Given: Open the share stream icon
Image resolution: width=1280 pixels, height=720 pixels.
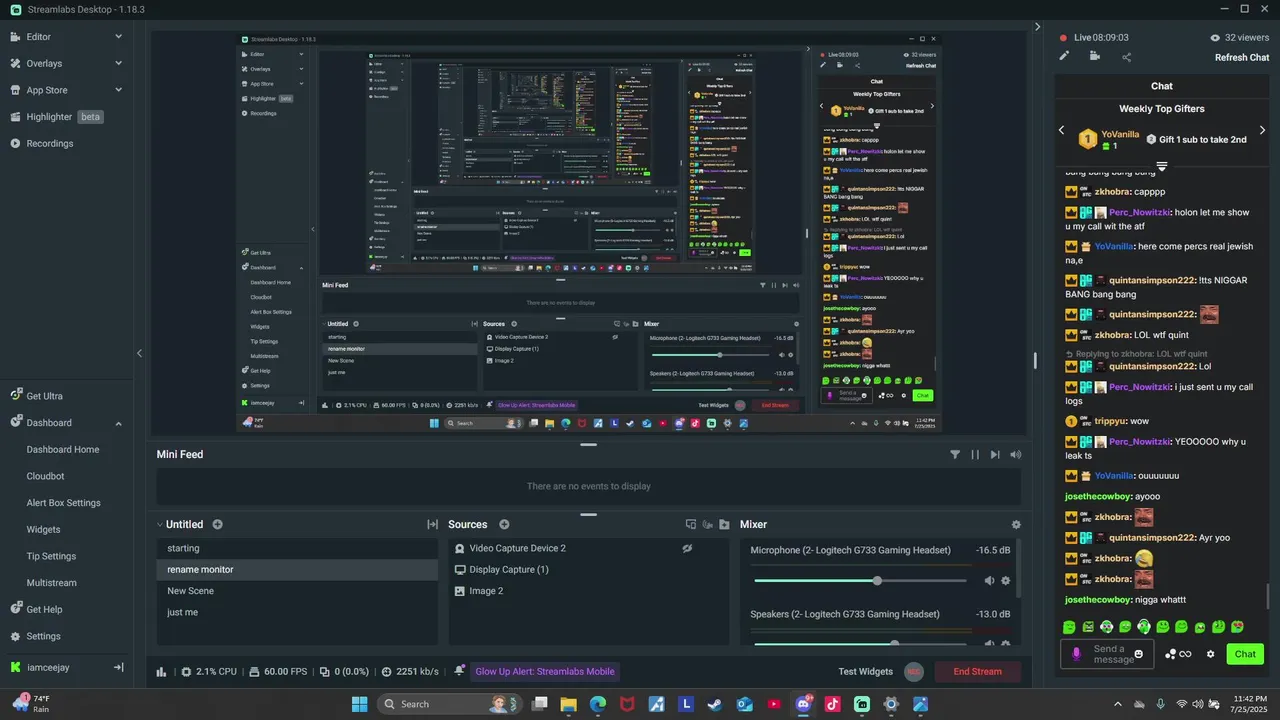Looking at the screenshot, I should point(1127,57).
